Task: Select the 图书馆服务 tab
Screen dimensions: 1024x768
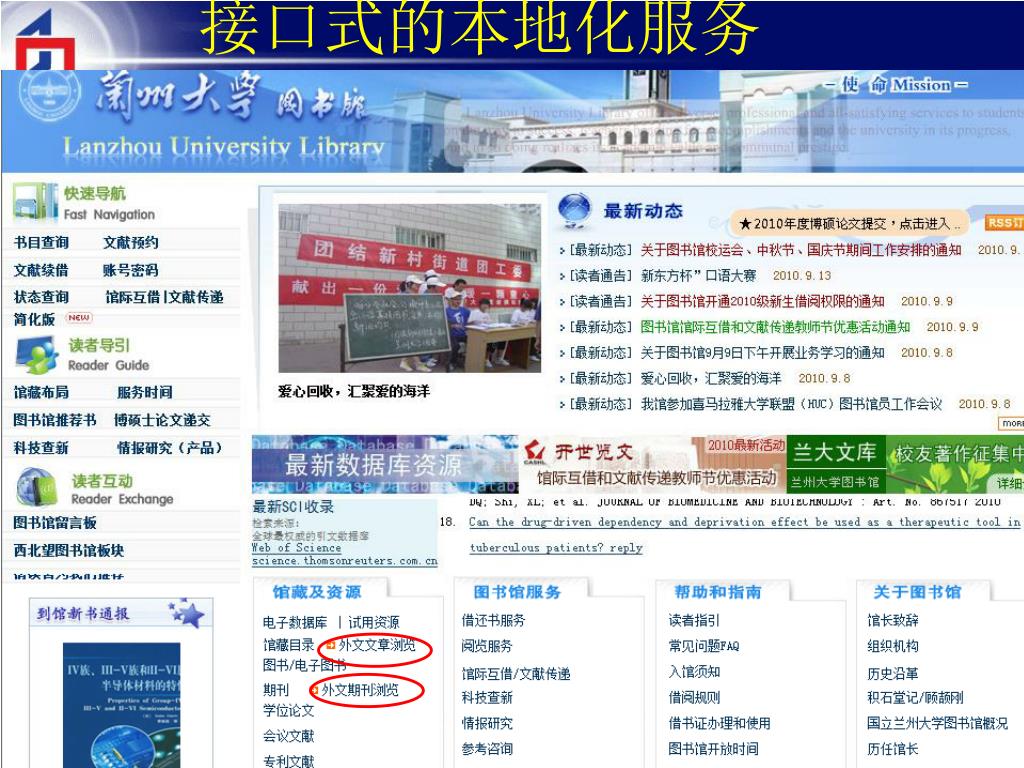Action: (x=517, y=592)
